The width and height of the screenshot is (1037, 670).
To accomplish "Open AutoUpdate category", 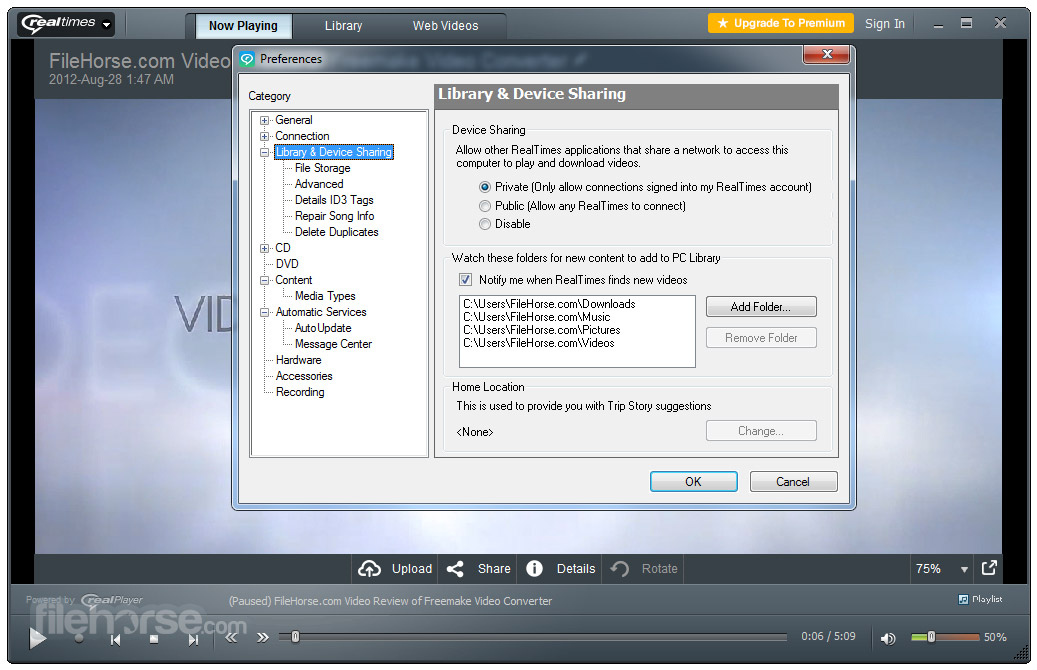I will point(323,328).
